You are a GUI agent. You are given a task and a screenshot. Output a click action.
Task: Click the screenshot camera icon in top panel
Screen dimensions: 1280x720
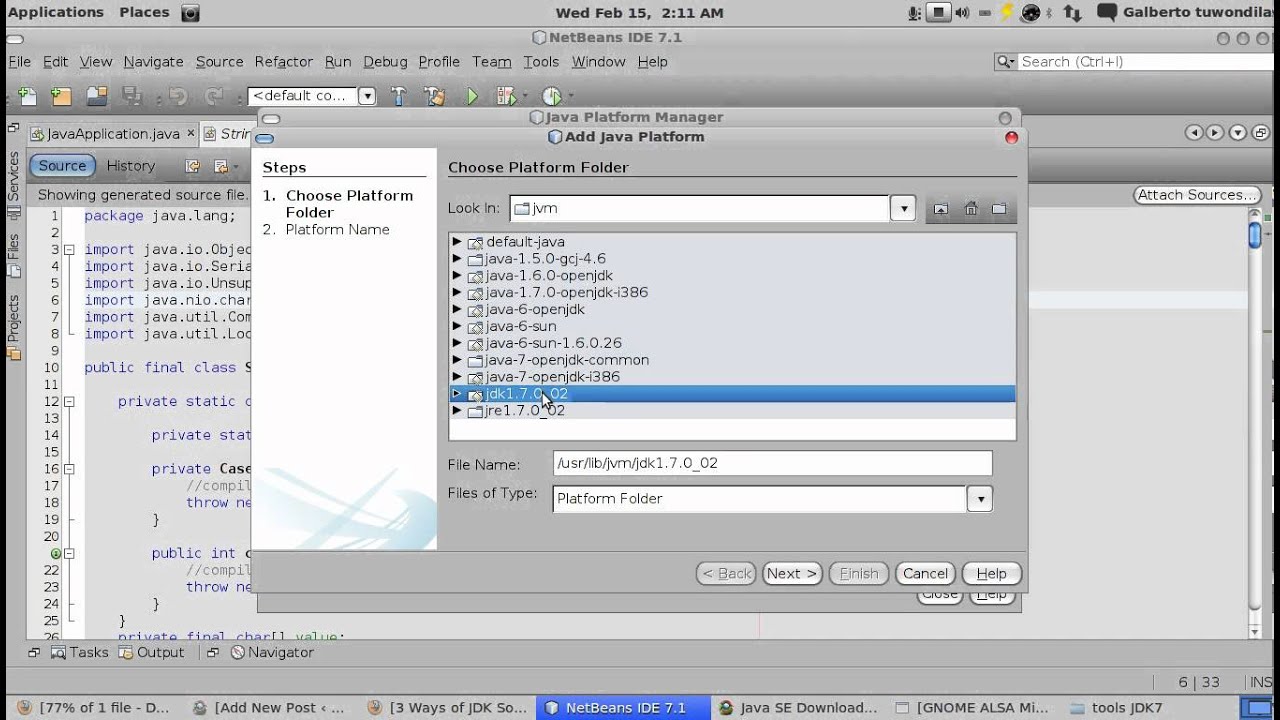190,13
